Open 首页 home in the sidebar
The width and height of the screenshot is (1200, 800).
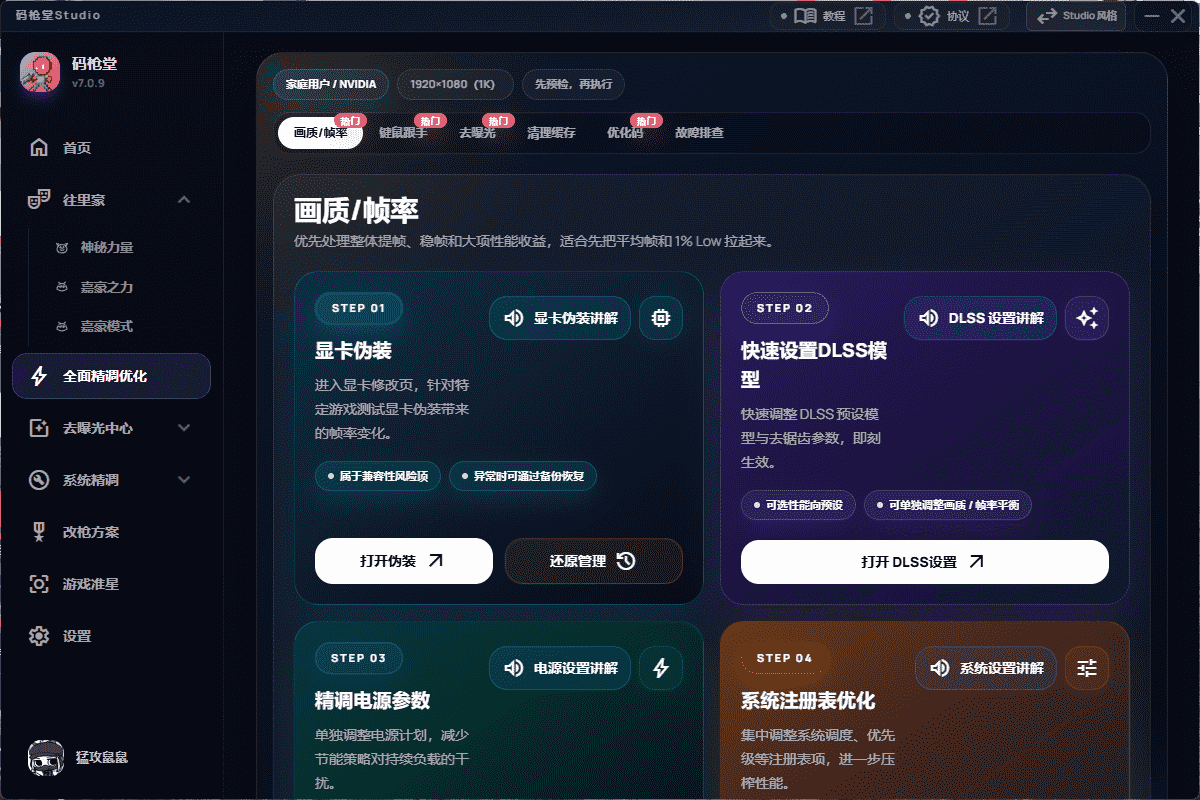coord(111,148)
